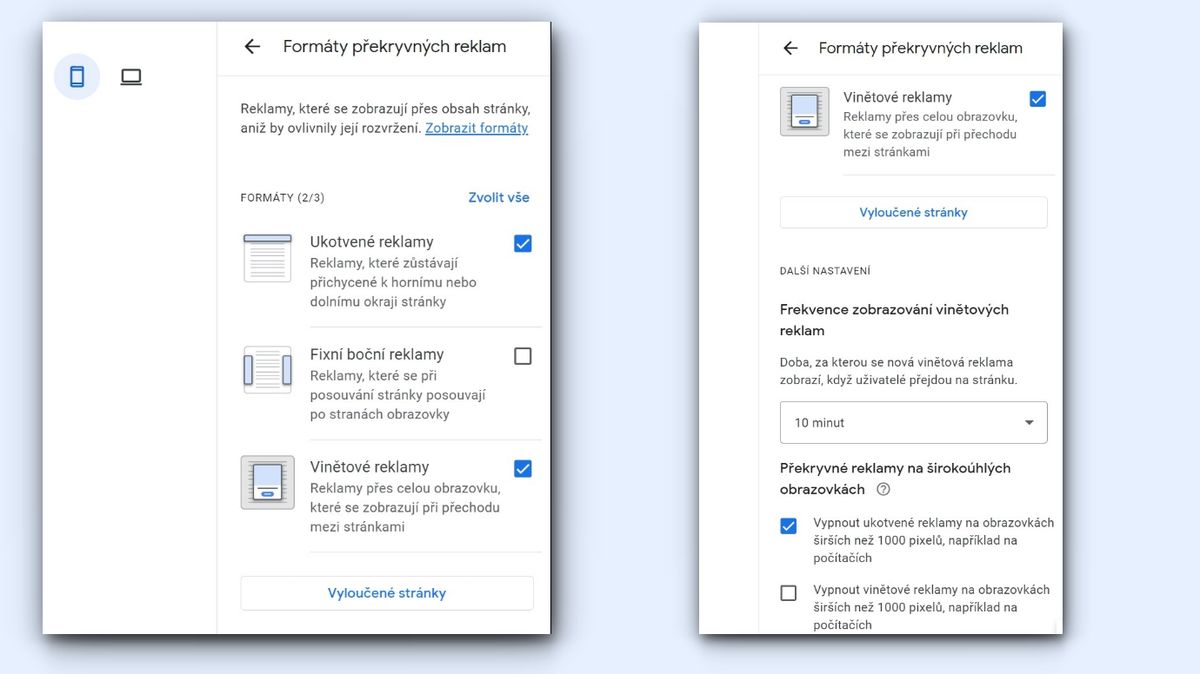The height and width of the screenshot is (674, 1200).
Task: Enable the Fixní boční reklamy checkbox
Action: tap(522, 356)
